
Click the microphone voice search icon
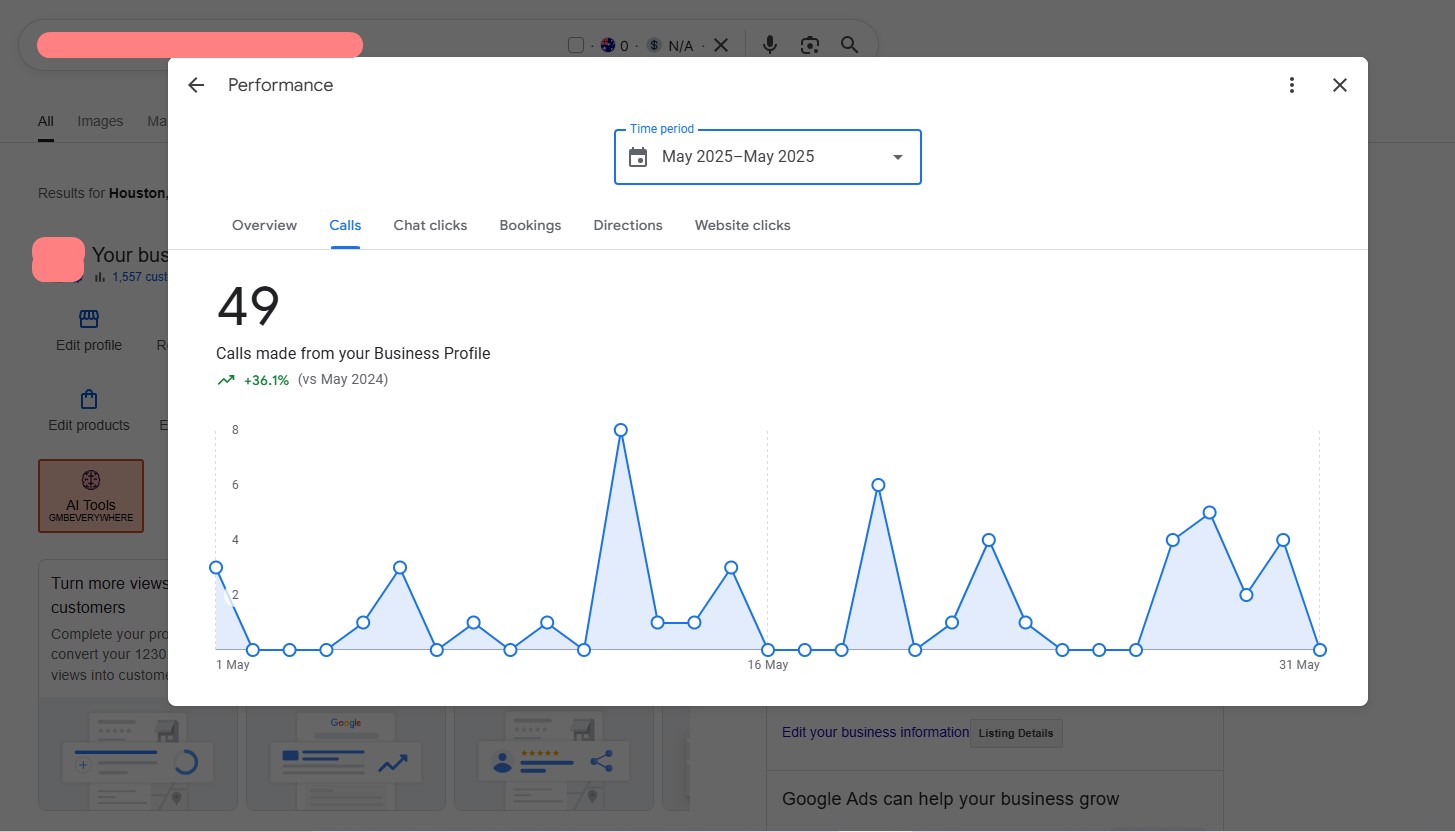pyautogui.click(x=769, y=45)
